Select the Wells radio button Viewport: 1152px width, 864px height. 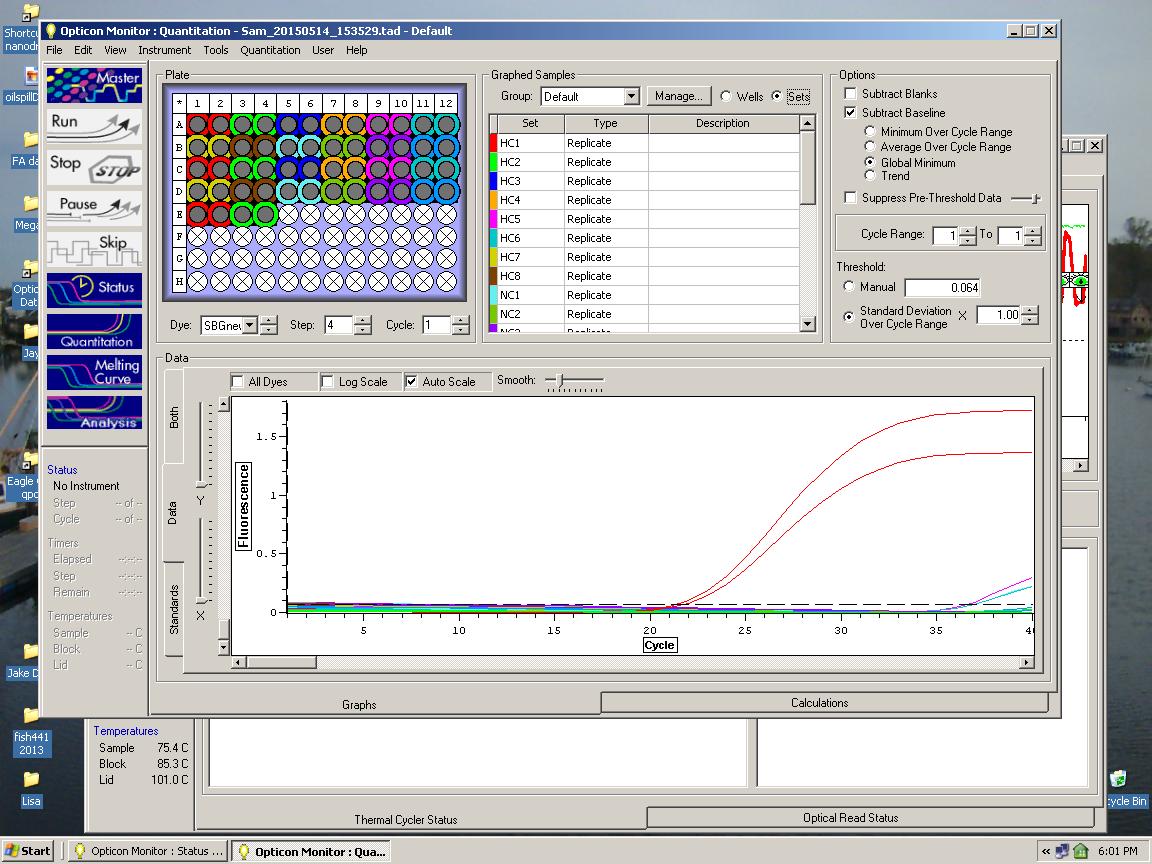(726, 97)
